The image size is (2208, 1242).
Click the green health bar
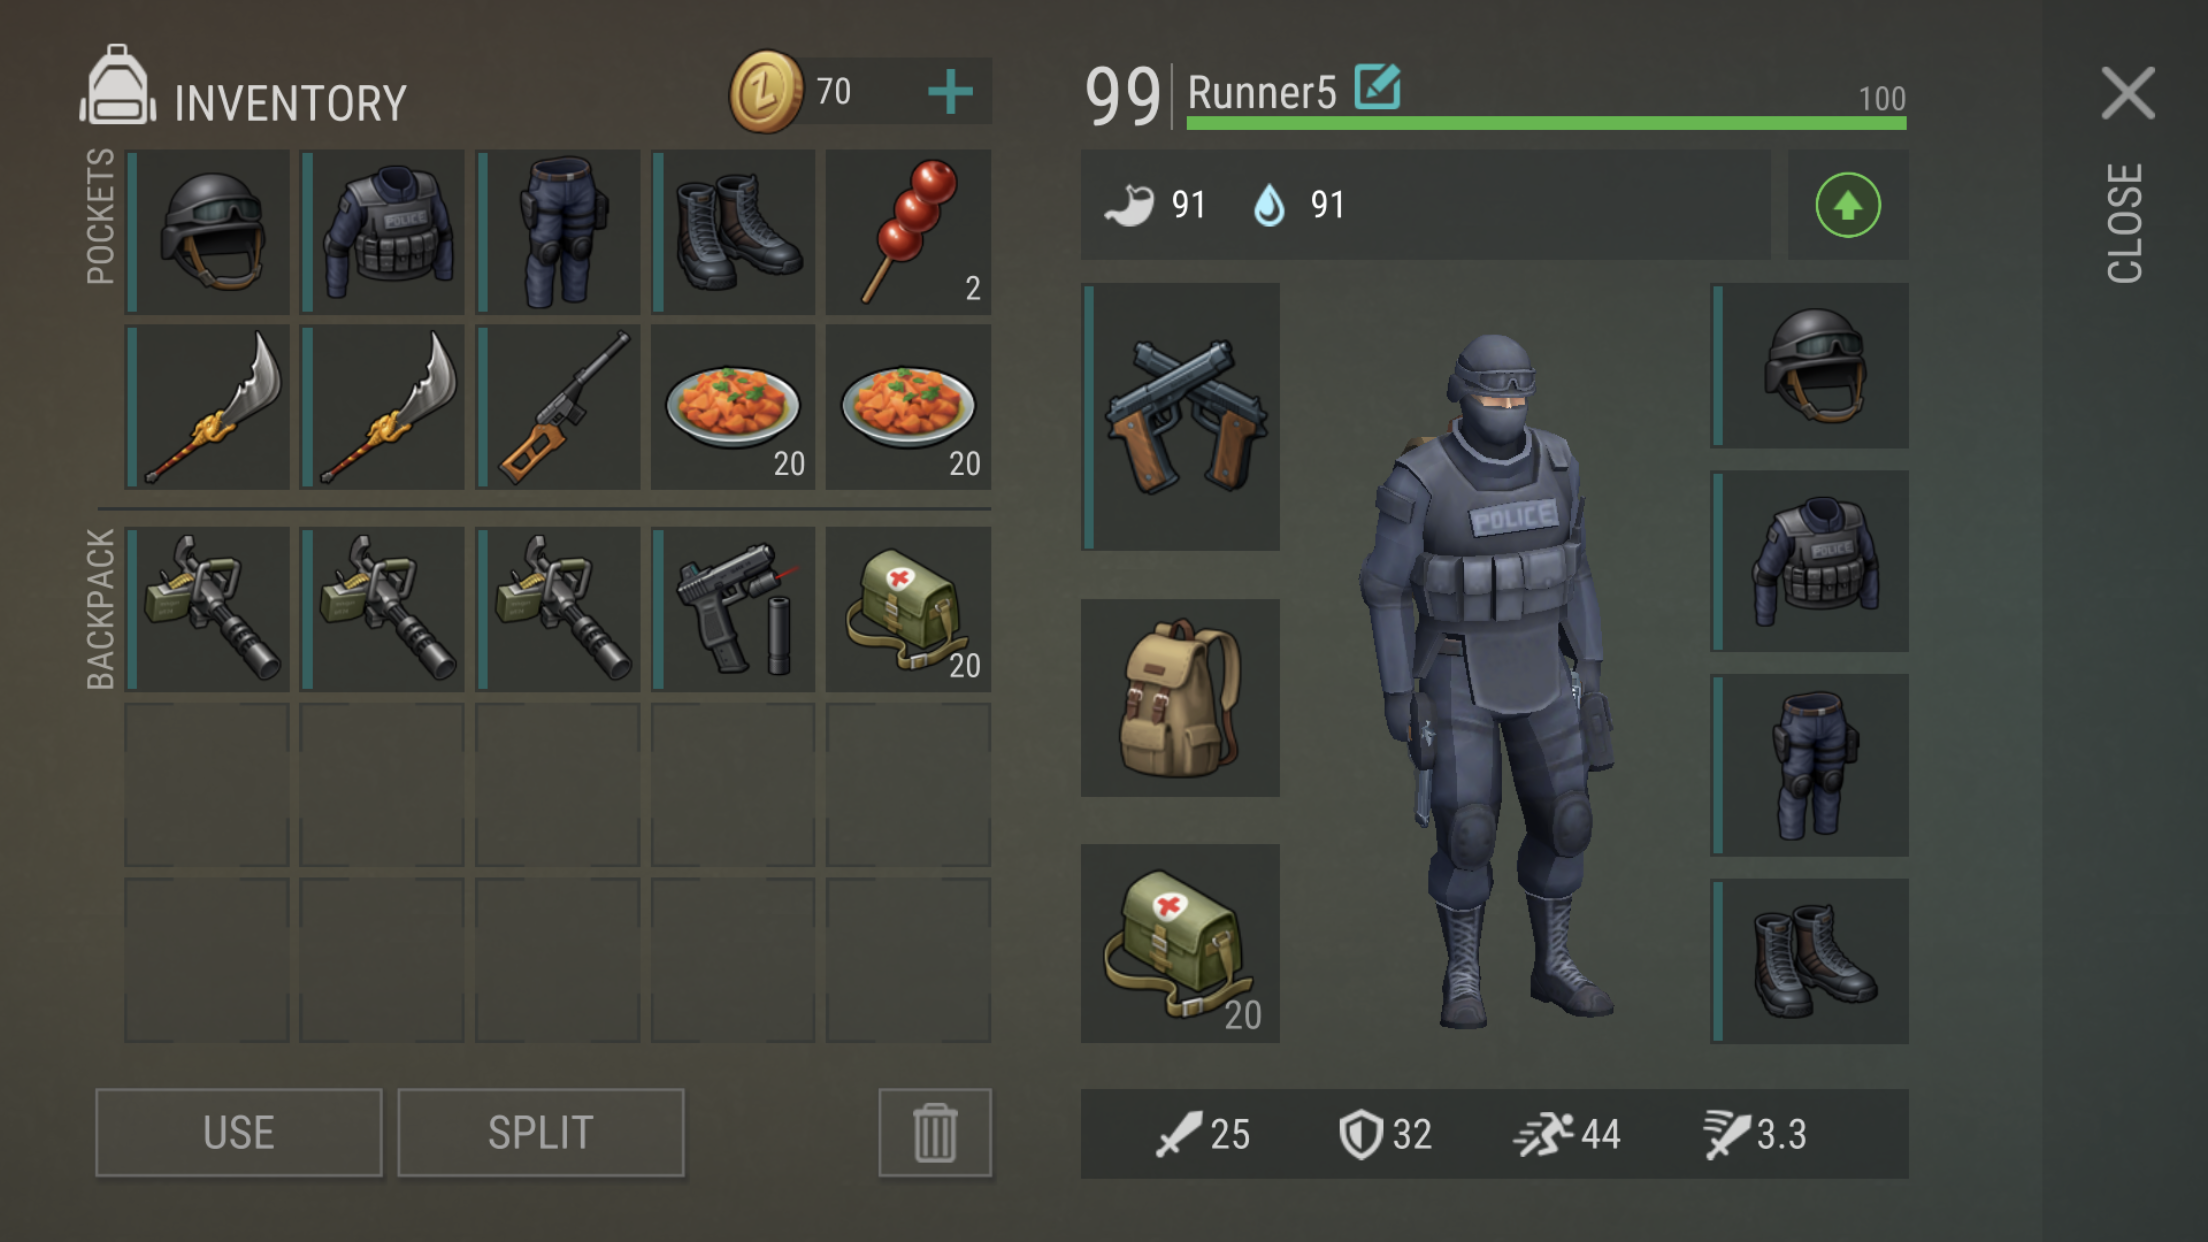coord(1546,123)
